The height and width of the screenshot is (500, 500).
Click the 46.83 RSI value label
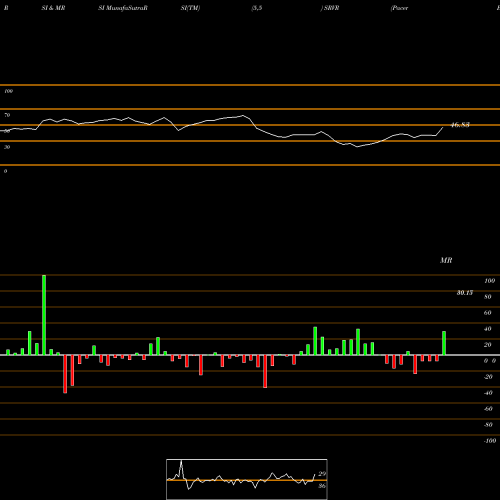(460, 125)
